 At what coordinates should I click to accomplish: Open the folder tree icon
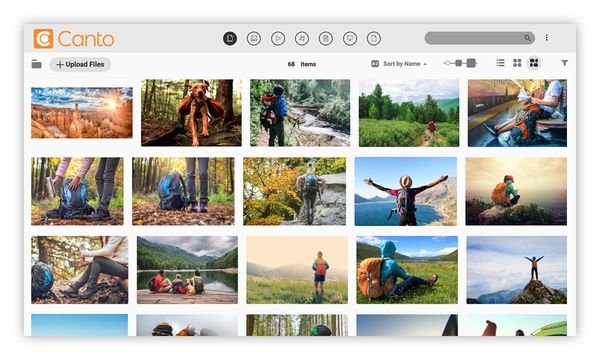[36, 64]
